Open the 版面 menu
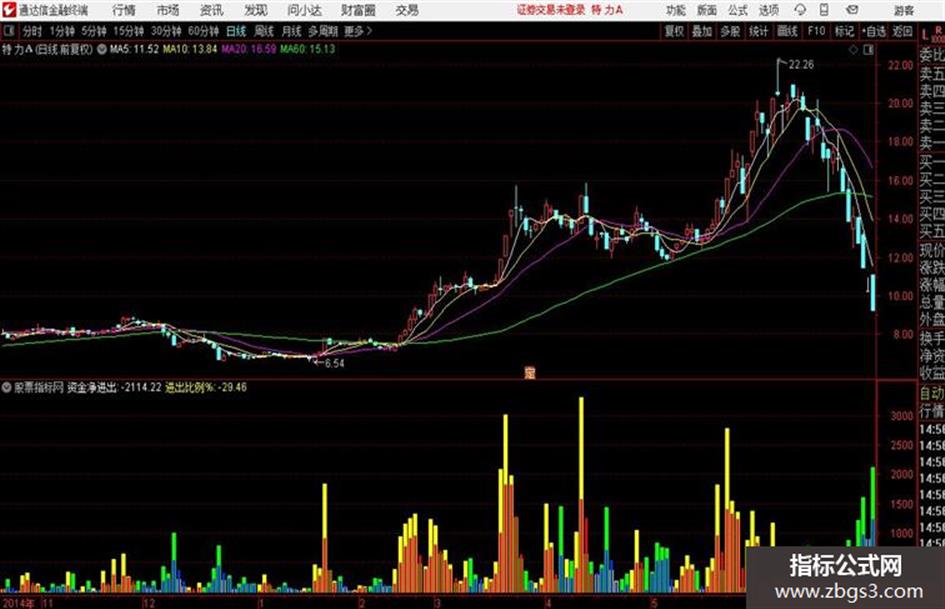 pos(707,10)
